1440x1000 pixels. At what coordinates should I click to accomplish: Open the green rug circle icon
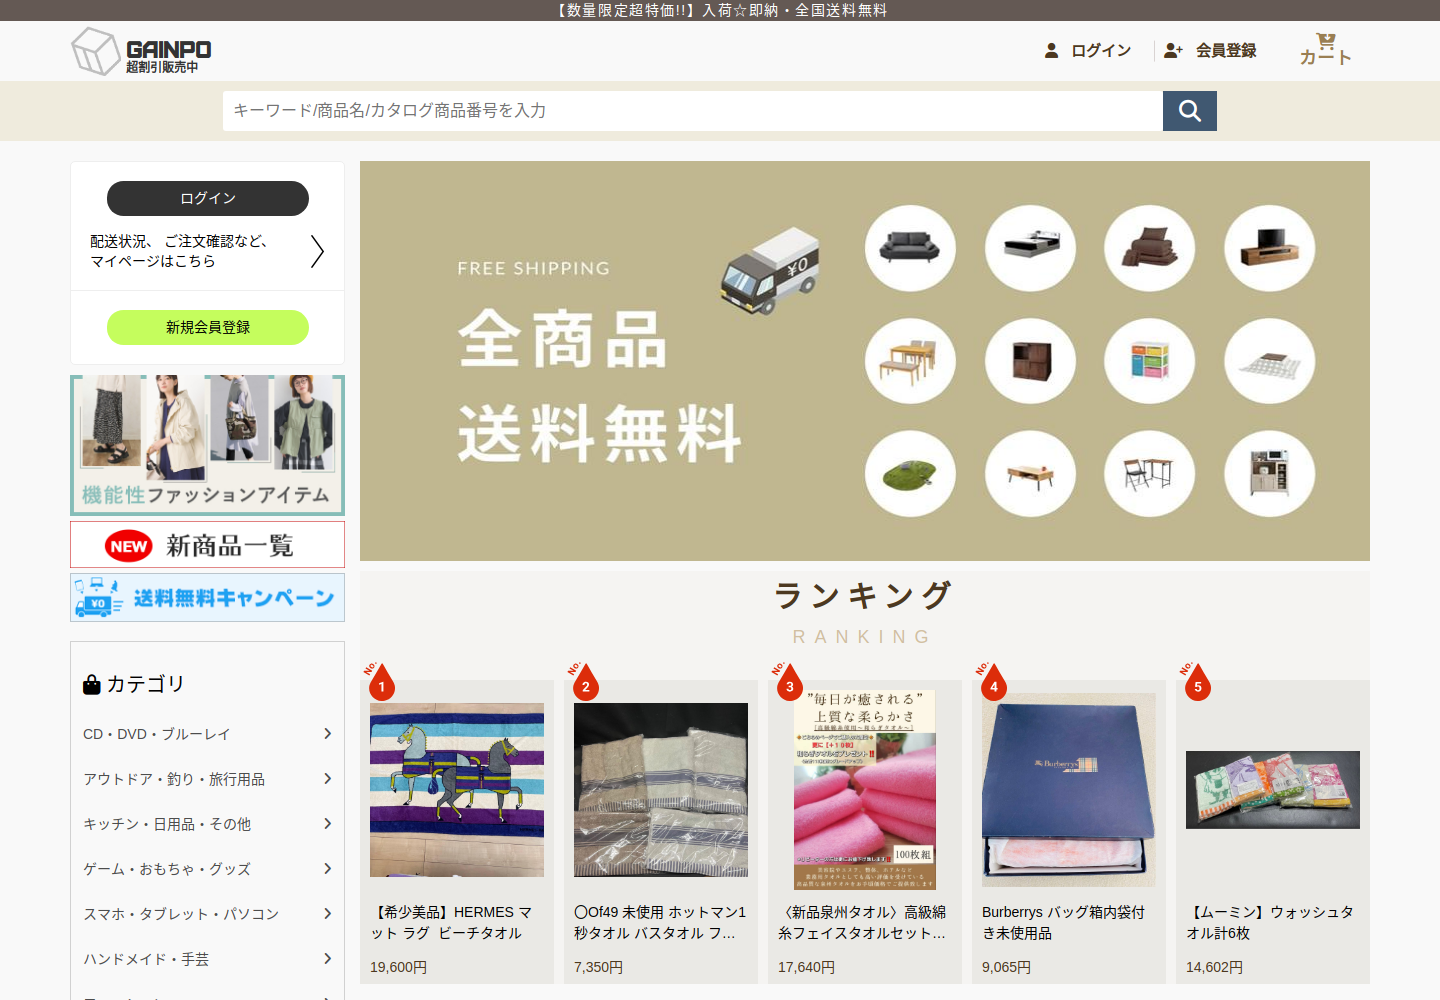click(910, 474)
